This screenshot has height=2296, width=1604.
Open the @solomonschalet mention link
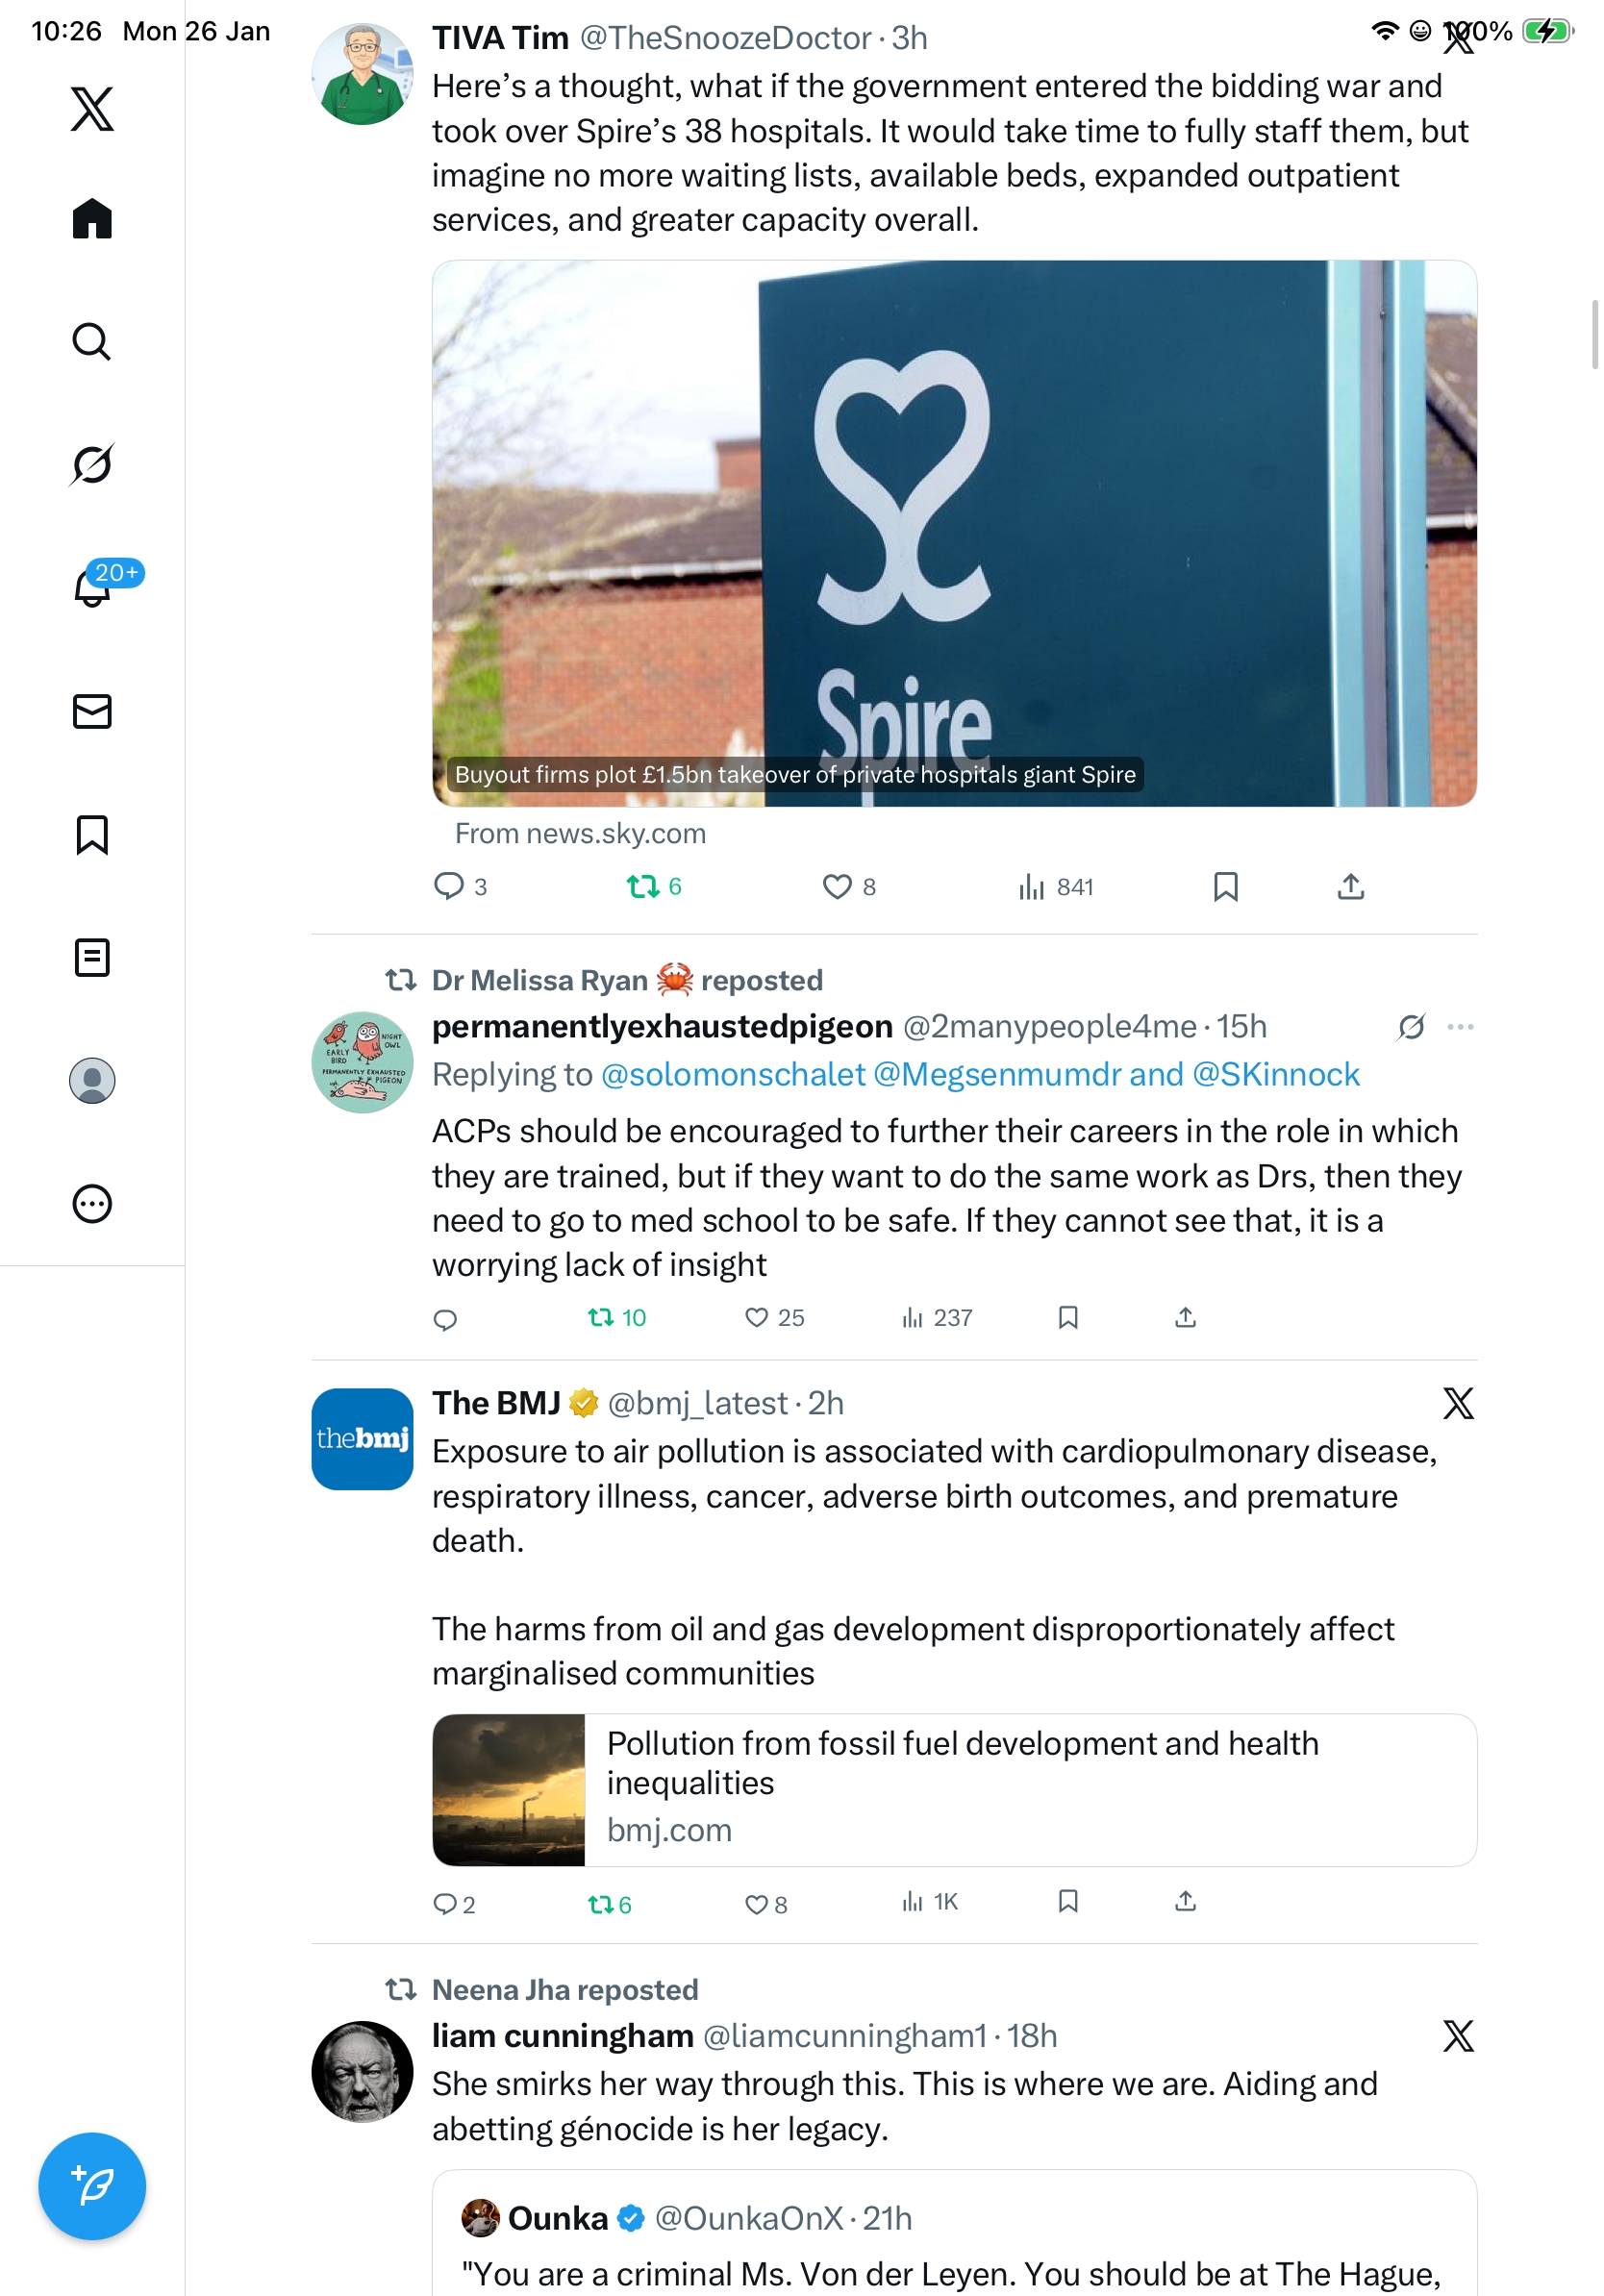click(733, 1074)
